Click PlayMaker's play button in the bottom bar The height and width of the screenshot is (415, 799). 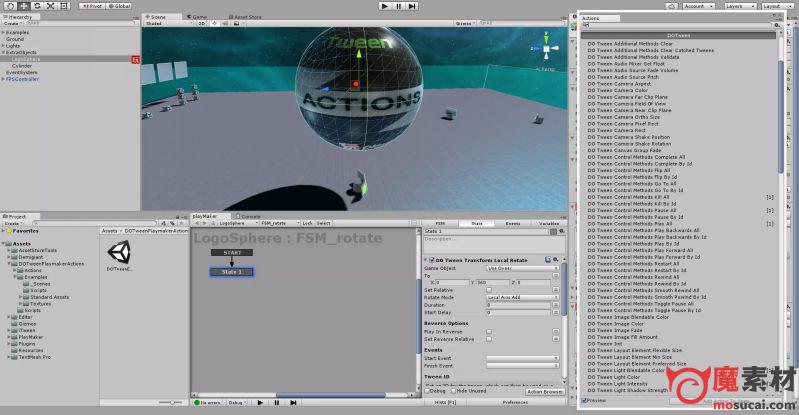click(x=260, y=402)
